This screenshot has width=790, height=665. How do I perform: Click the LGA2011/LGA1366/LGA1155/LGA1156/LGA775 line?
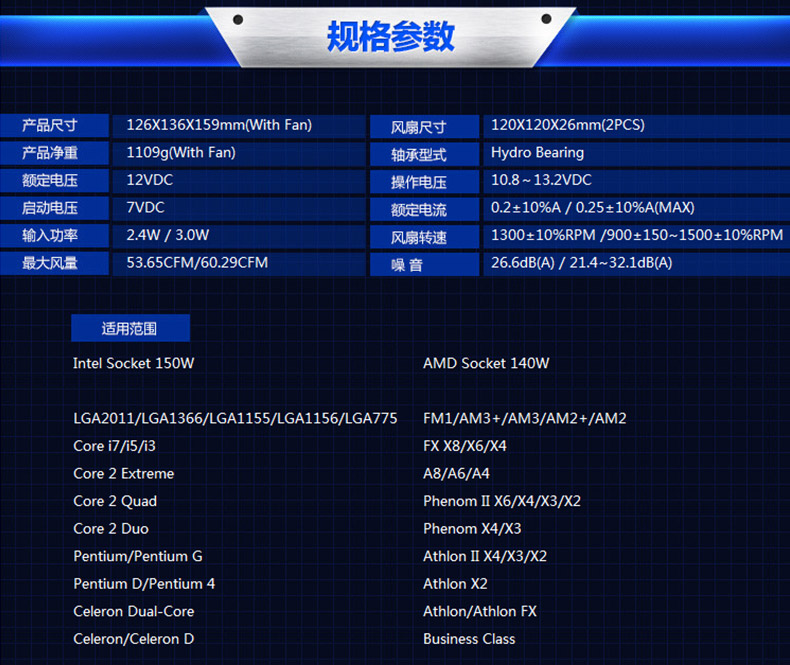tap(235, 418)
